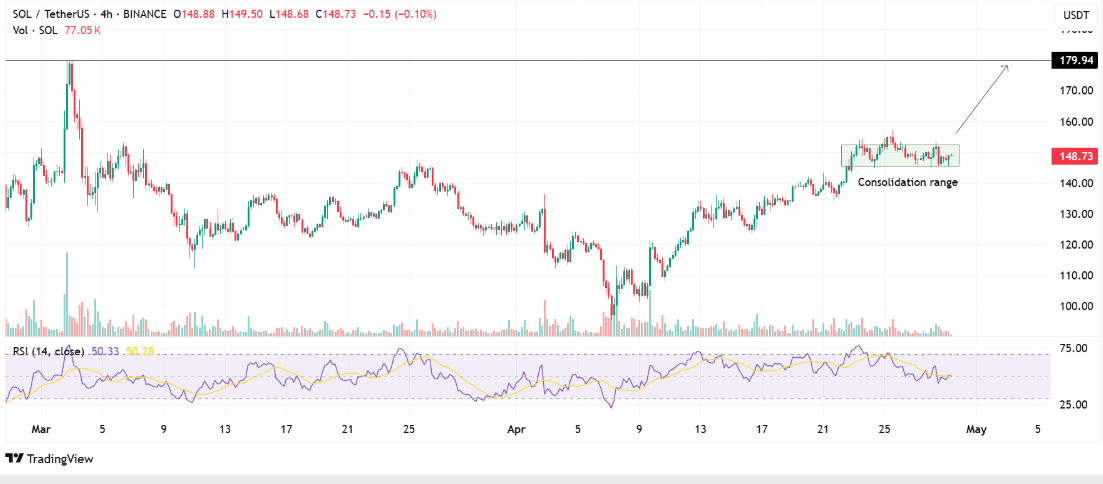
Task: Select the 179.94 price line label
Action: [1073, 60]
